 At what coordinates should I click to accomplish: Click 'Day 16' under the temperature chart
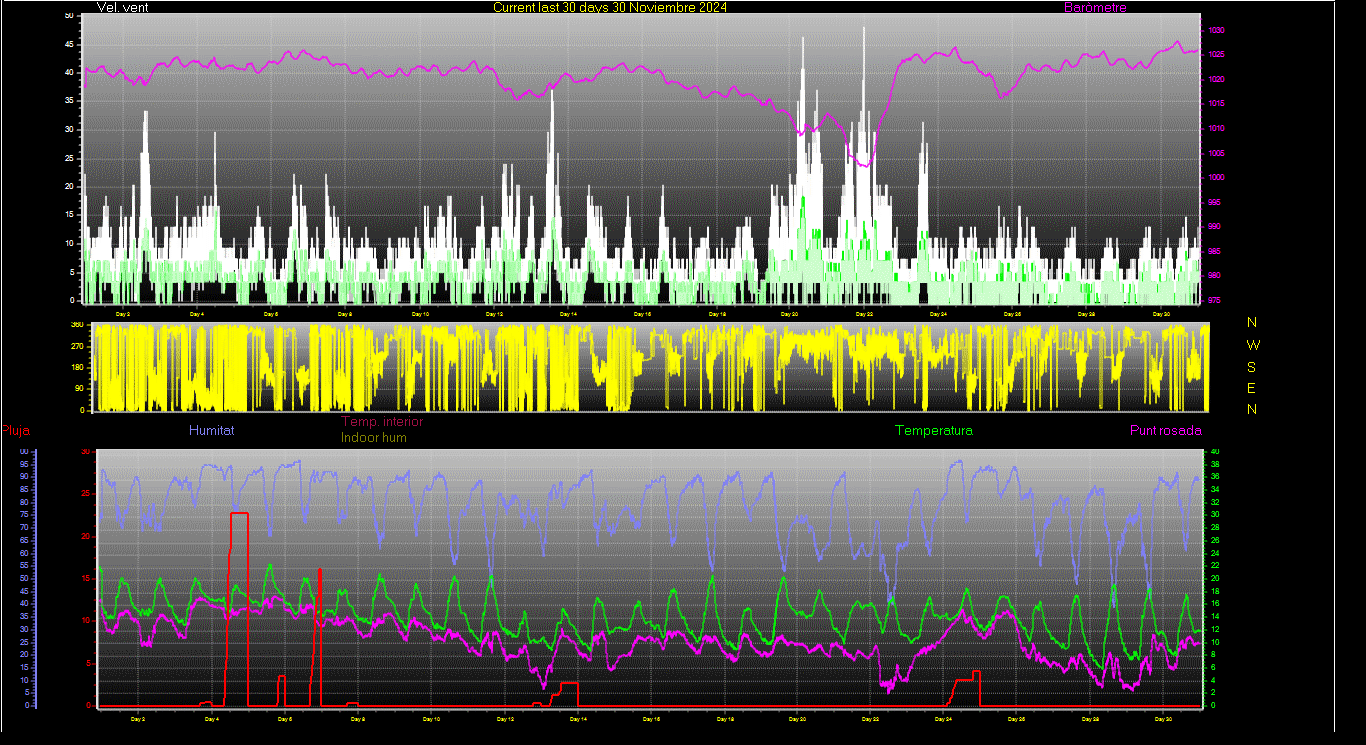coord(651,718)
